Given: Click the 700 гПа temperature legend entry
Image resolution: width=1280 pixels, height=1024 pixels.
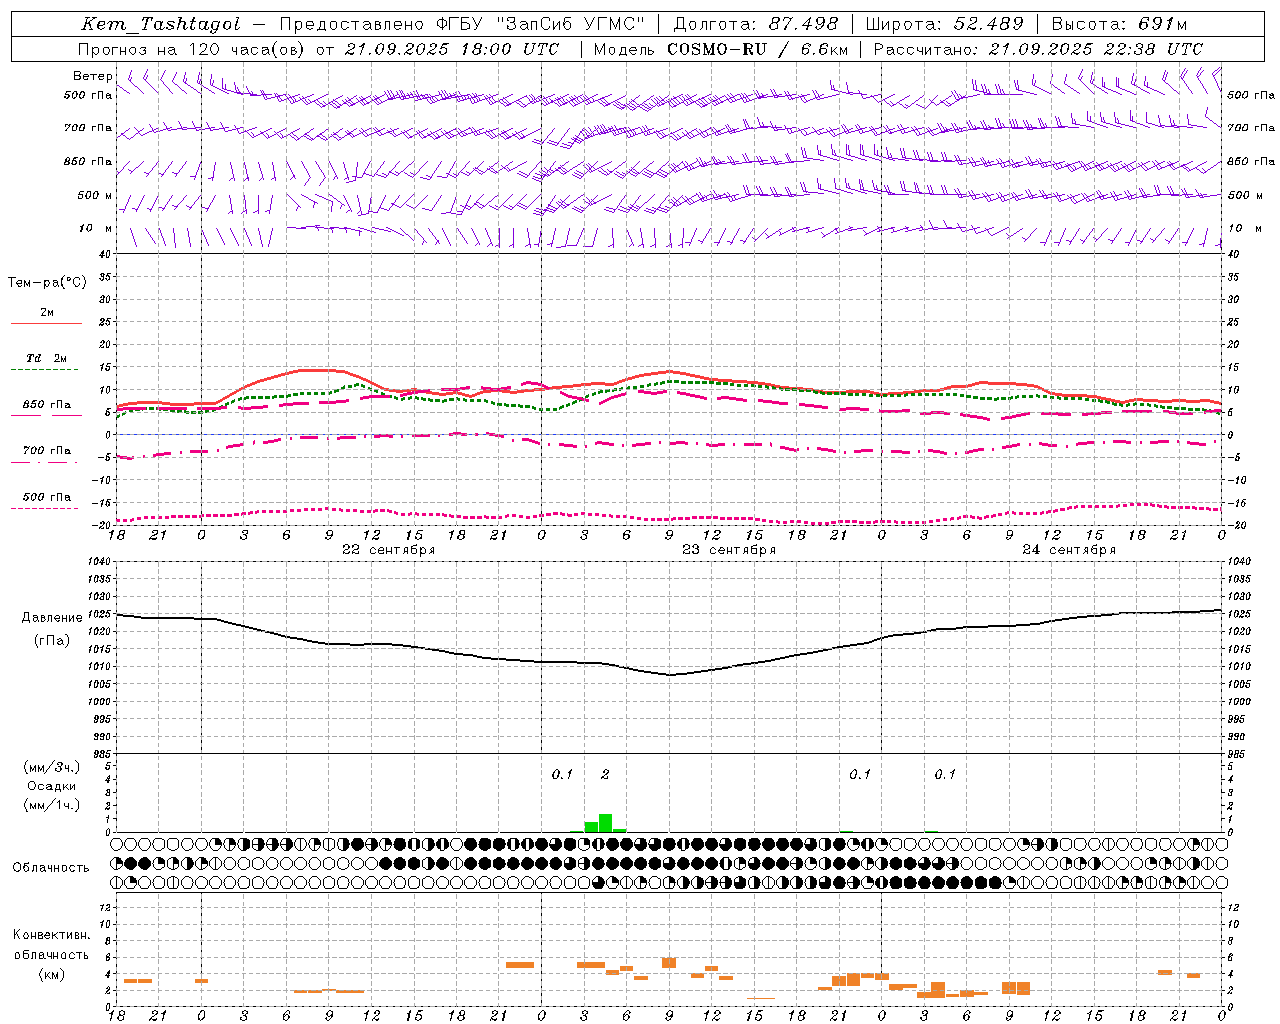Looking at the screenshot, I should click(x=47, y=451).
